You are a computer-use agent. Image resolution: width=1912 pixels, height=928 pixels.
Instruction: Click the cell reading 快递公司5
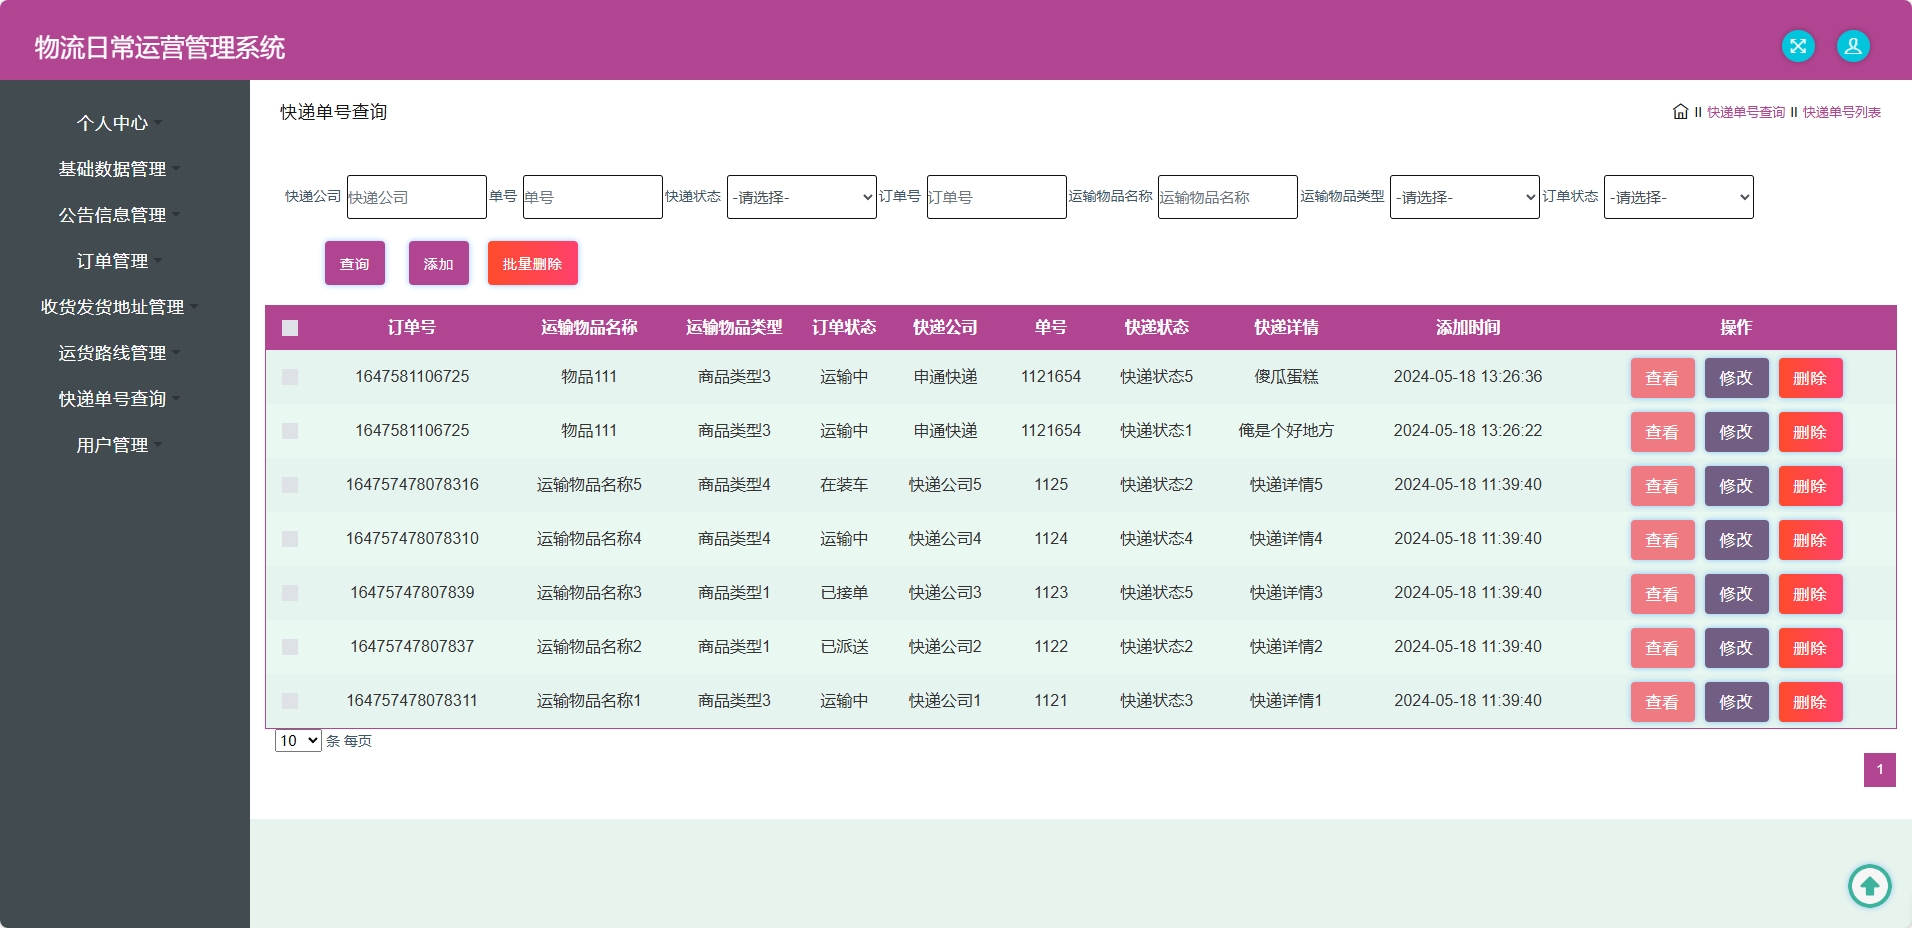coord(945,485)
